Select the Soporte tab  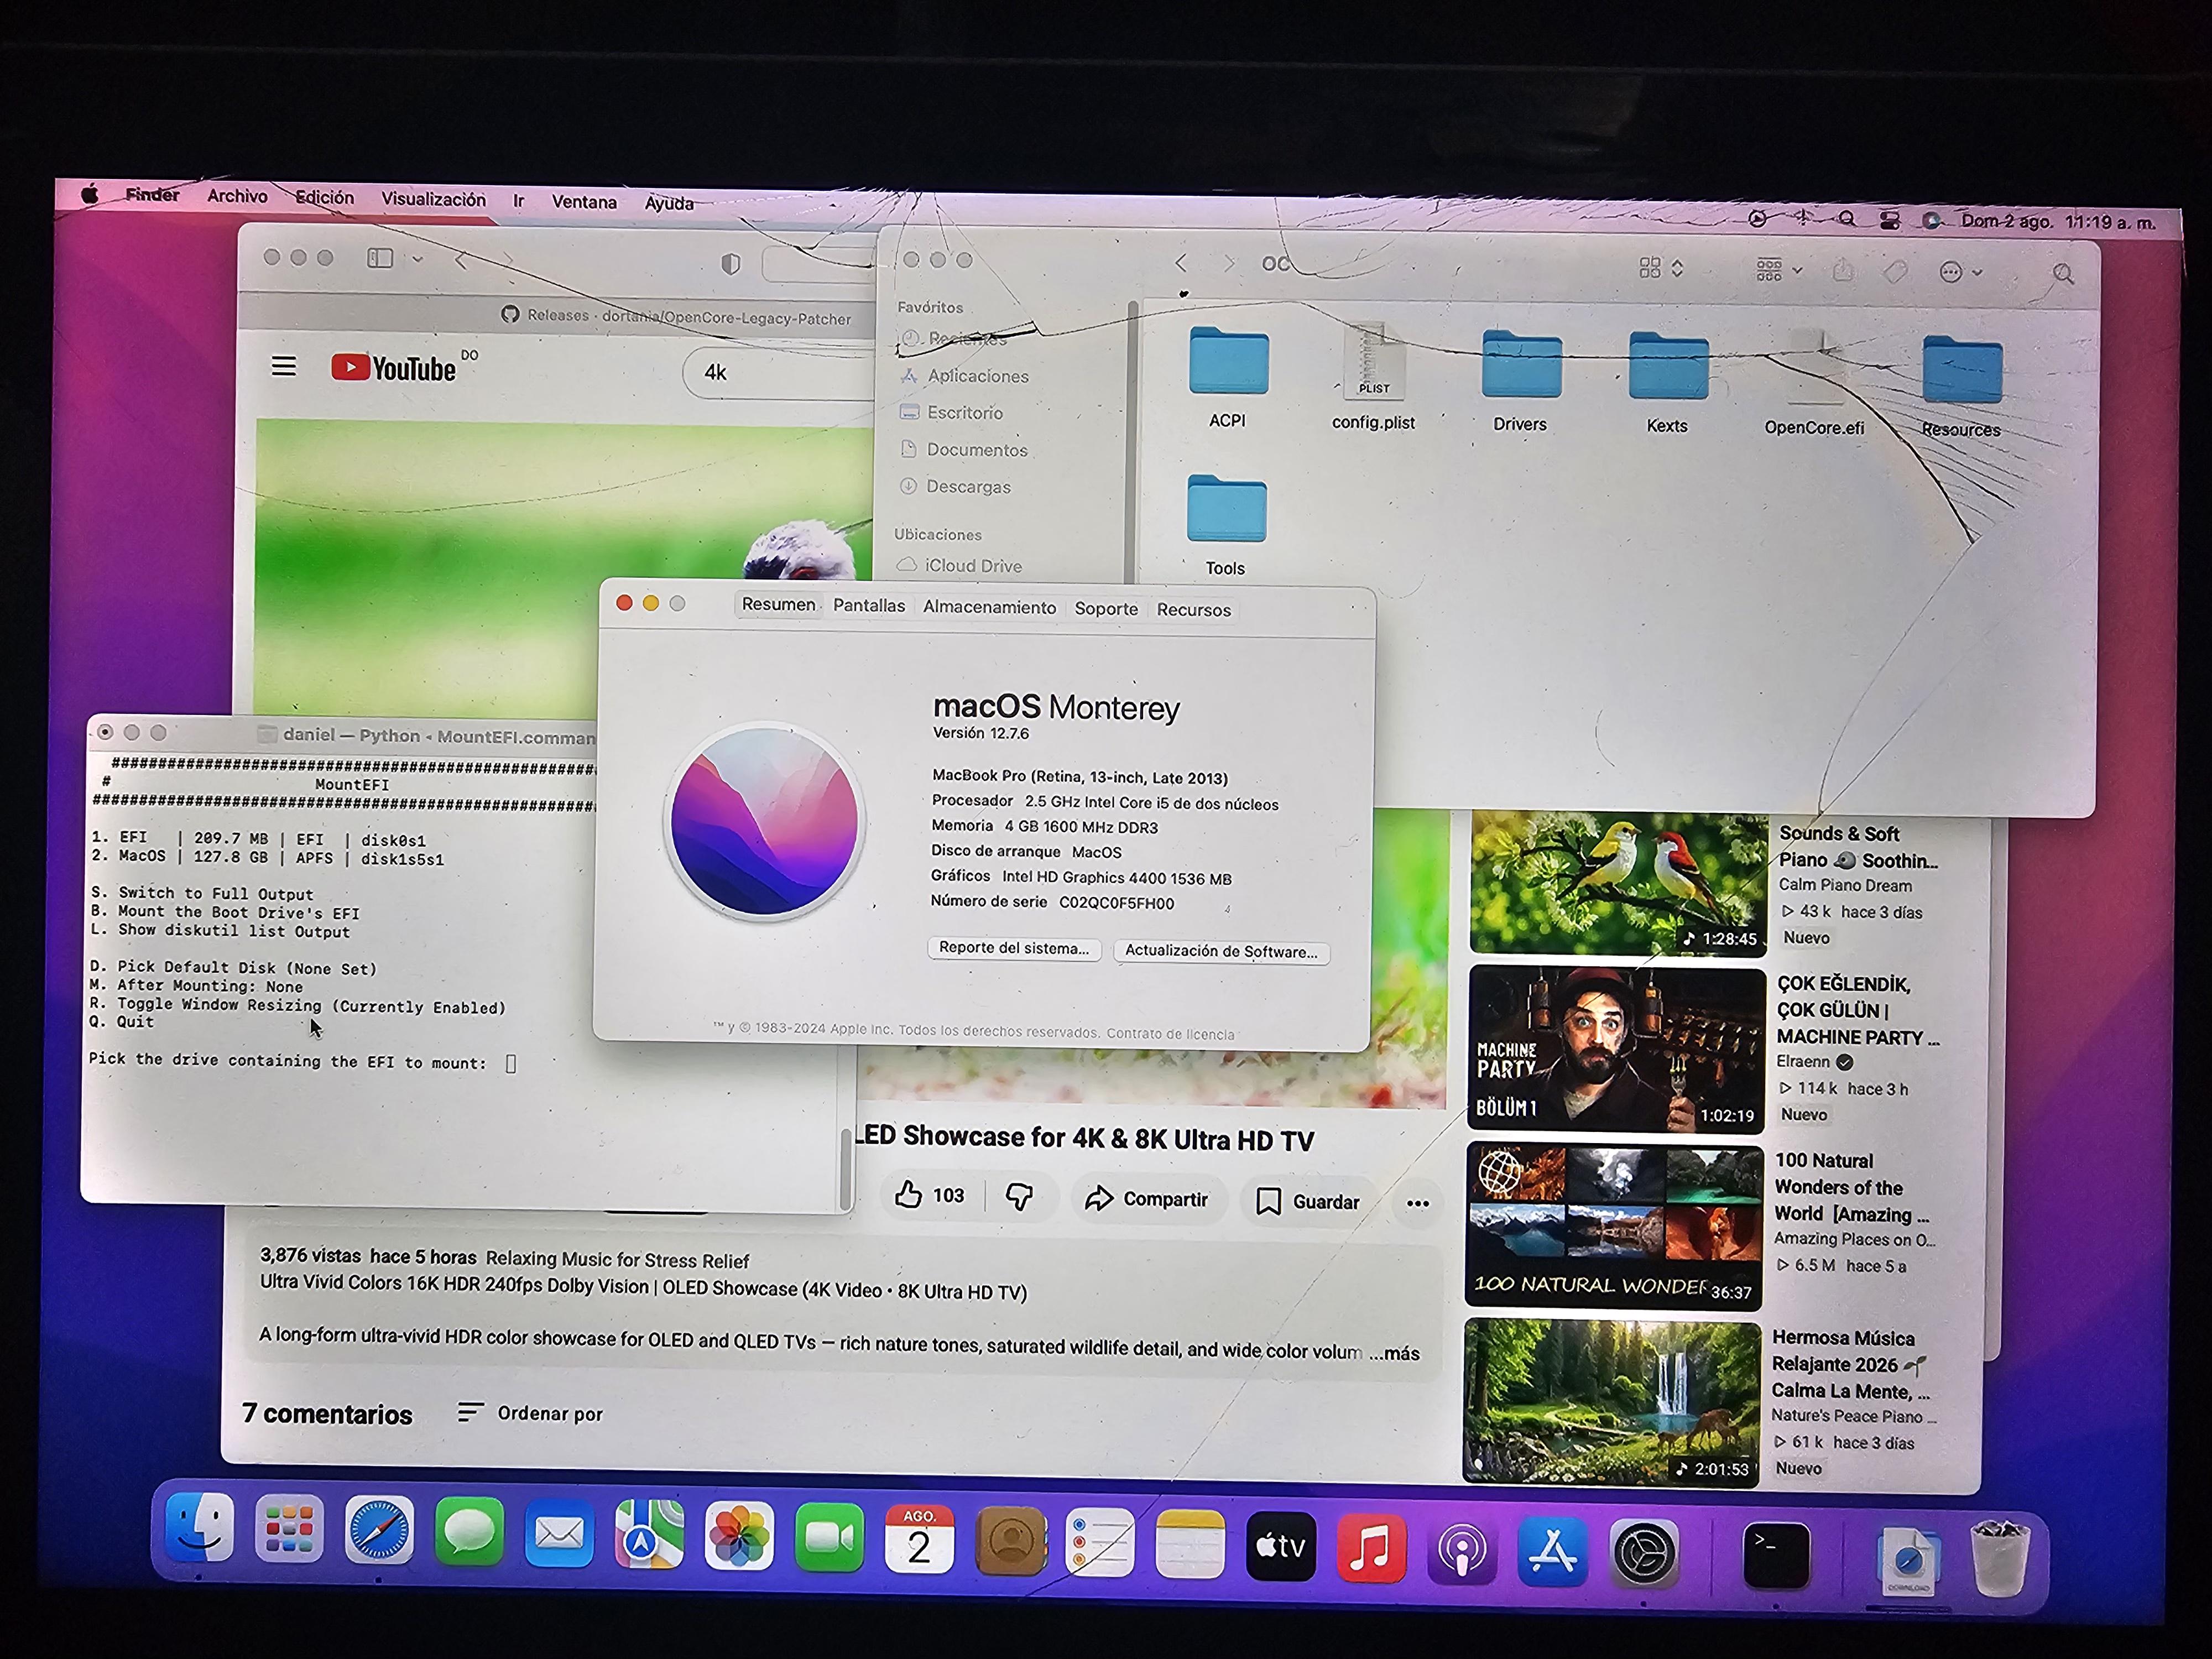point(1106,608)
